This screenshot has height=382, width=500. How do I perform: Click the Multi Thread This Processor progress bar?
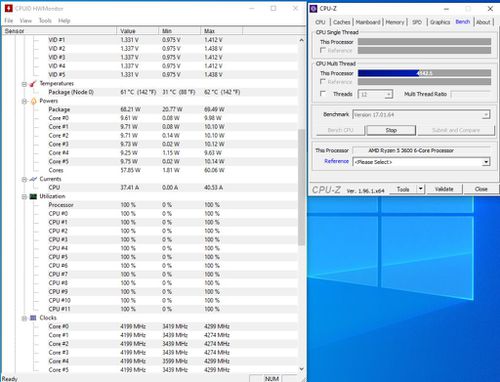pyautogui.click(x=424, y=73)
